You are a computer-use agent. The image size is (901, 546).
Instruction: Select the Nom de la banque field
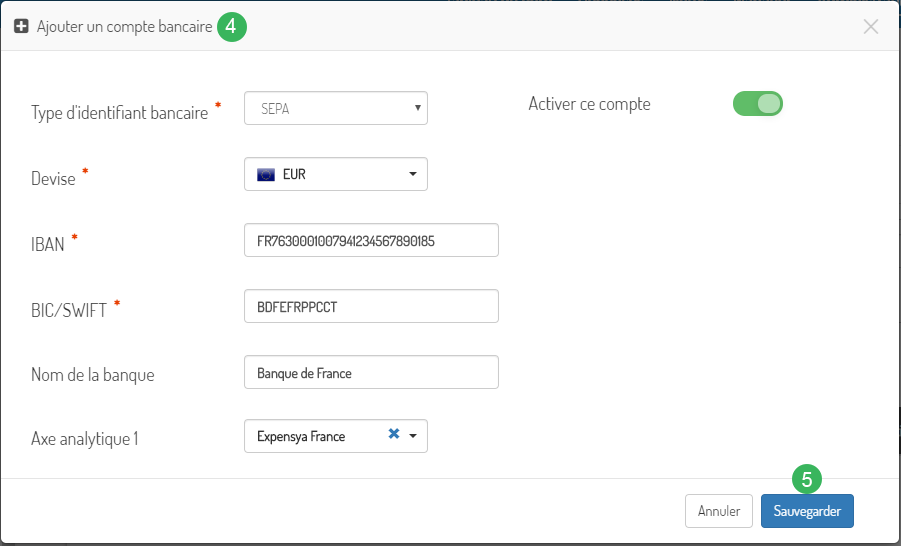click(x=371, y=372)
